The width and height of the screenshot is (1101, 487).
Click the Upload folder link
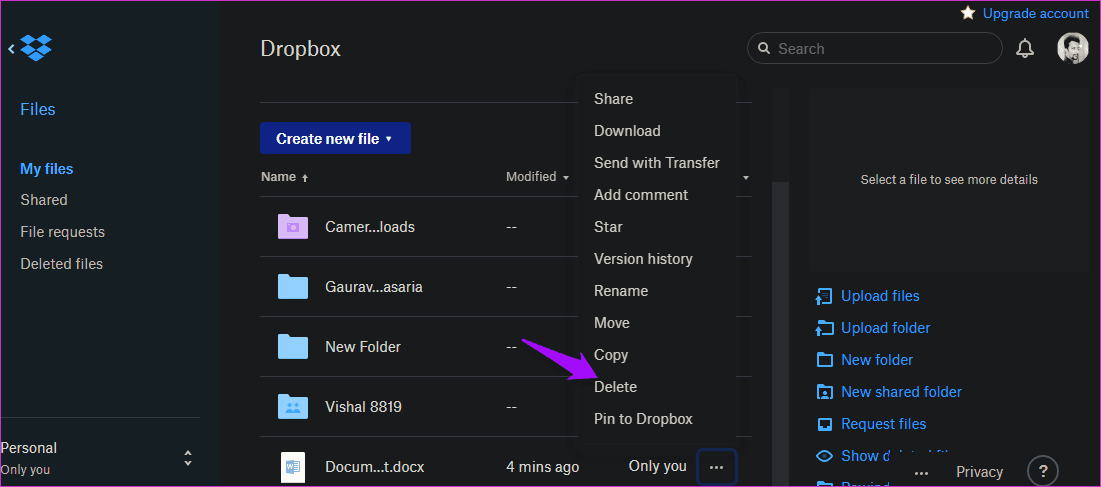click(x=885, y=328)
